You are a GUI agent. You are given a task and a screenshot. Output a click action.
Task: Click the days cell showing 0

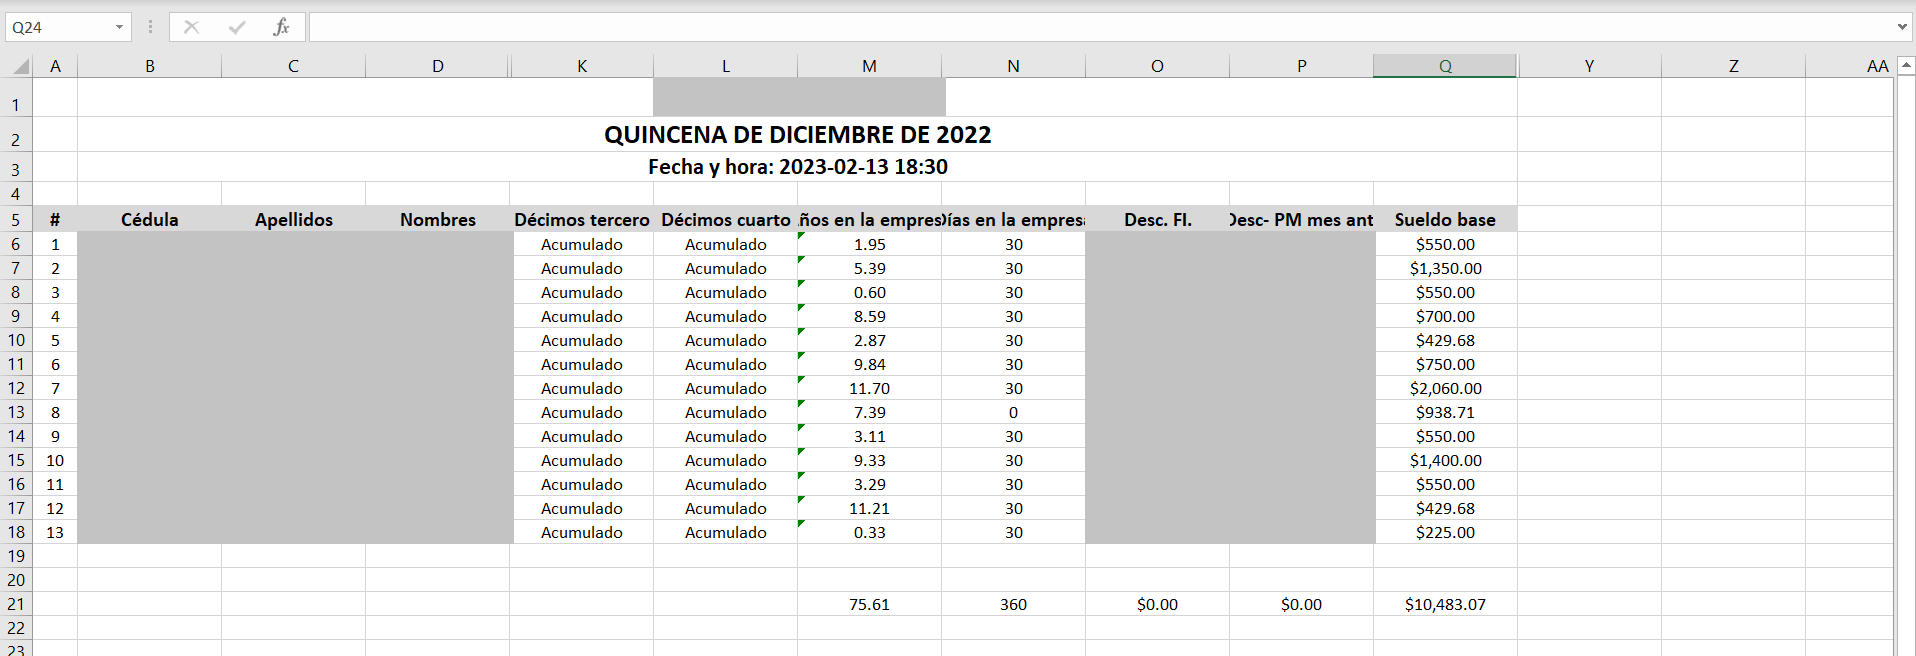(1014, 412)
